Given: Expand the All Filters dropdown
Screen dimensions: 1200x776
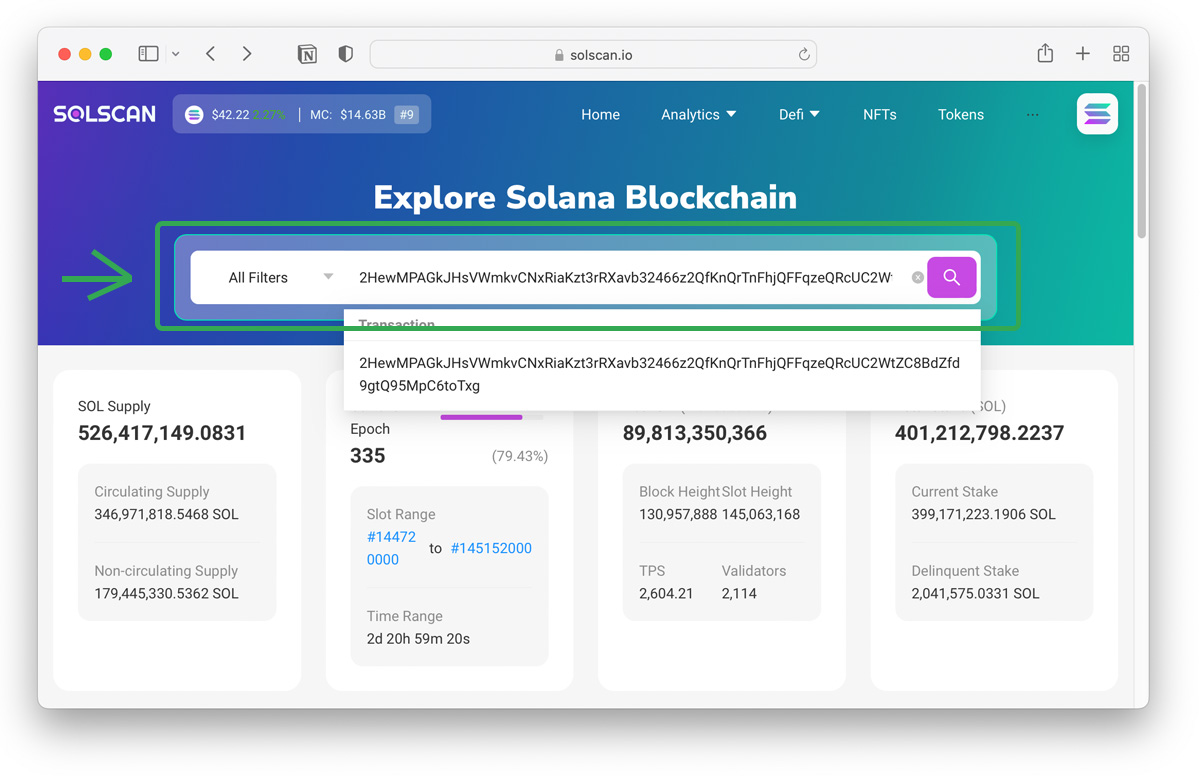Looking at the screenshot, I should click(279, 277).
